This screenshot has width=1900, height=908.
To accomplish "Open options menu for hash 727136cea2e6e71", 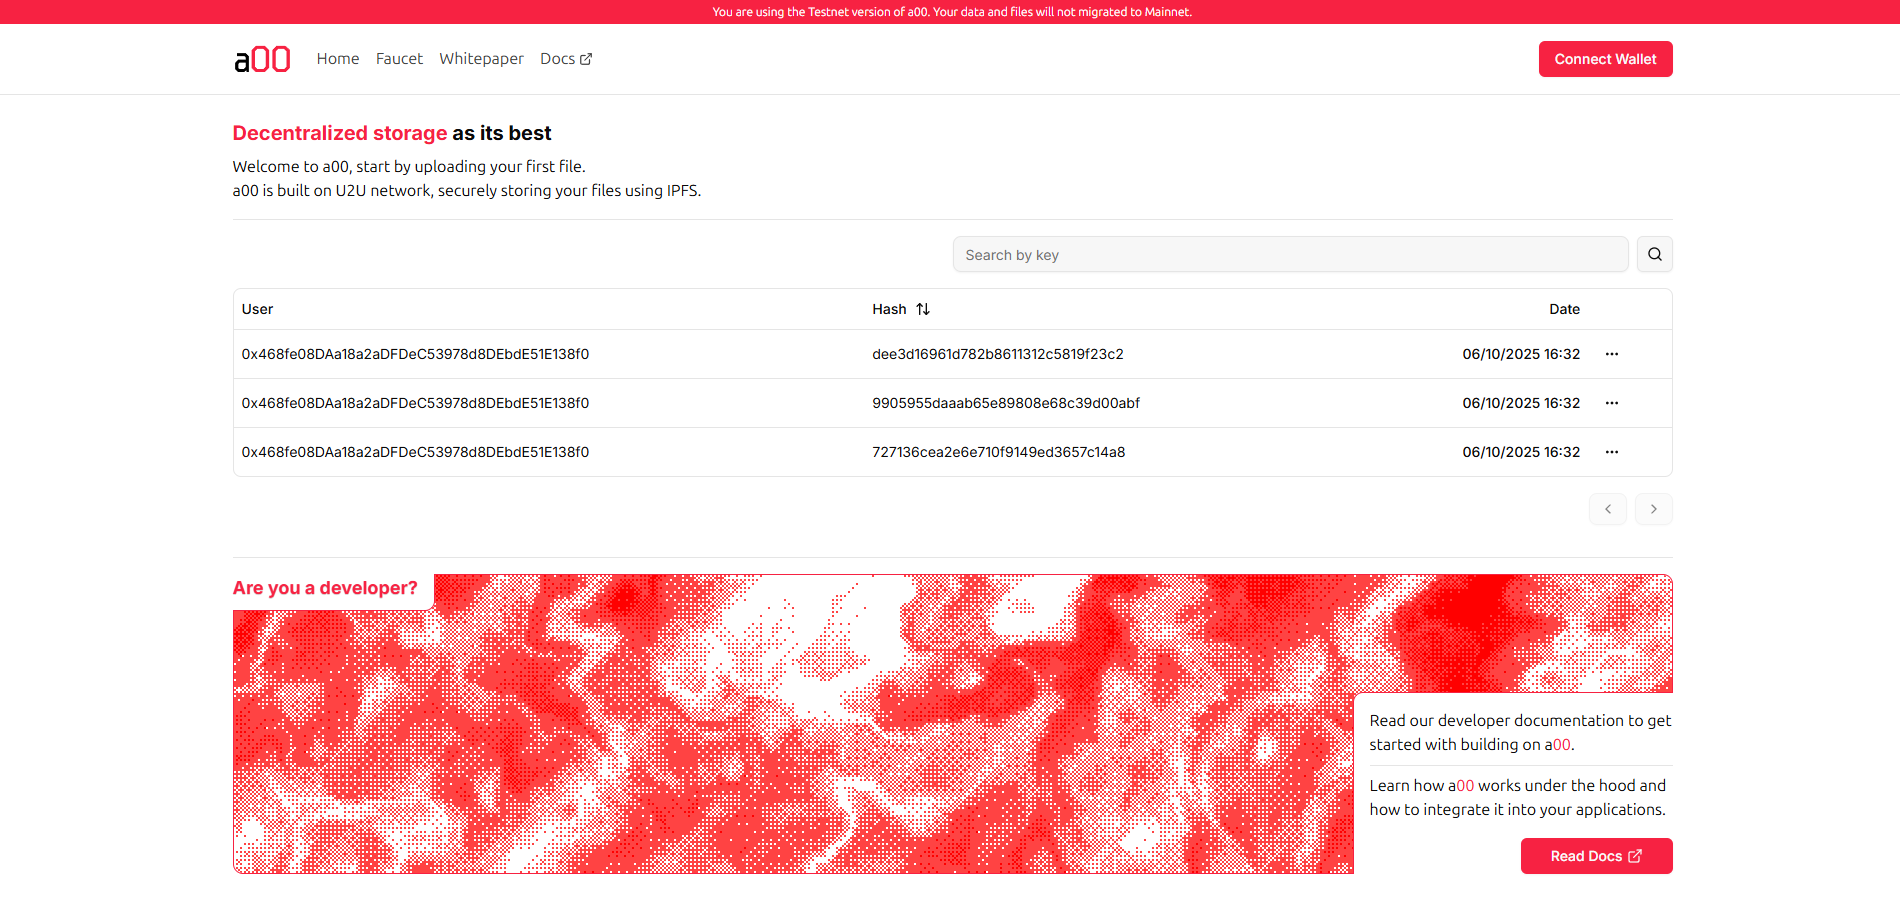I will (1611, 452).
